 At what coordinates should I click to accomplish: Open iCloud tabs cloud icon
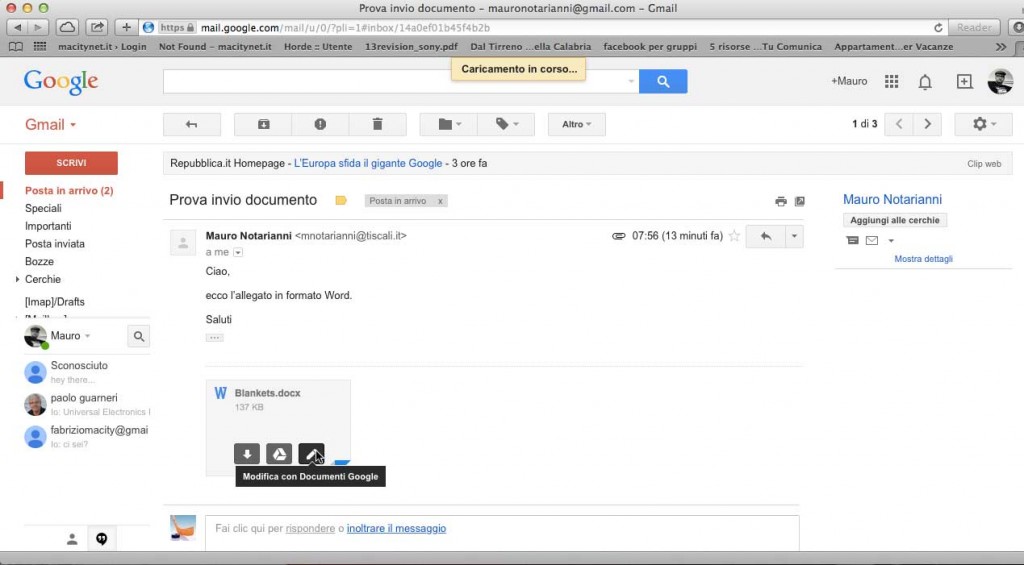[67, 27]
